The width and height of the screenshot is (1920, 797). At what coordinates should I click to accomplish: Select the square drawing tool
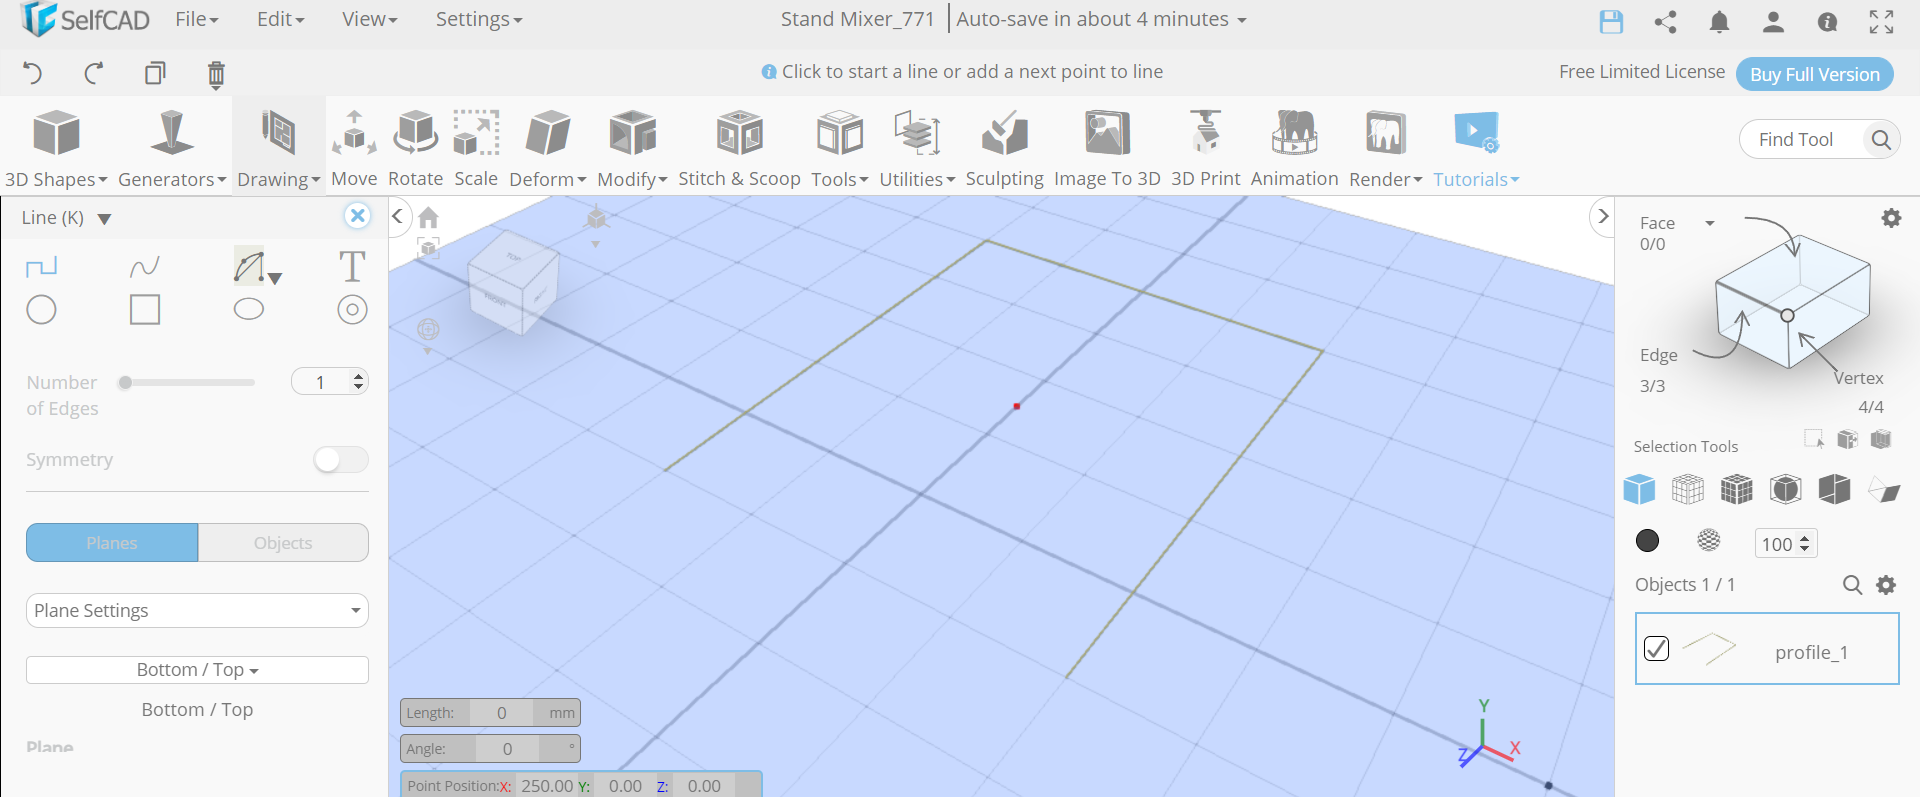[x=145, y=310]
